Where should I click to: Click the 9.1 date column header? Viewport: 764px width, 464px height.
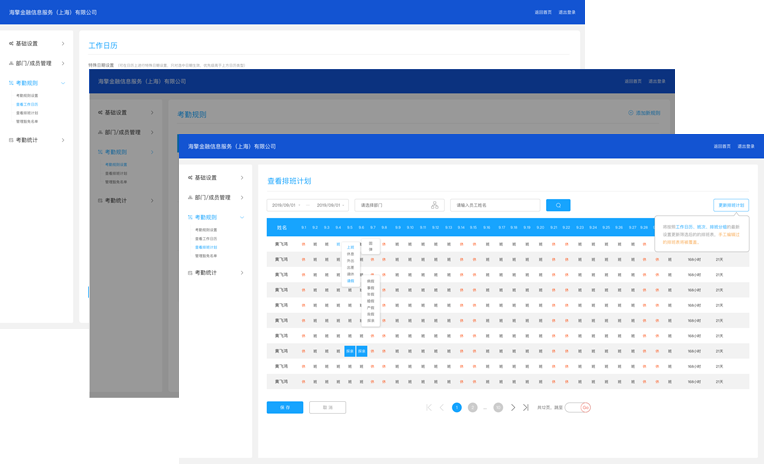coord(304,228)
